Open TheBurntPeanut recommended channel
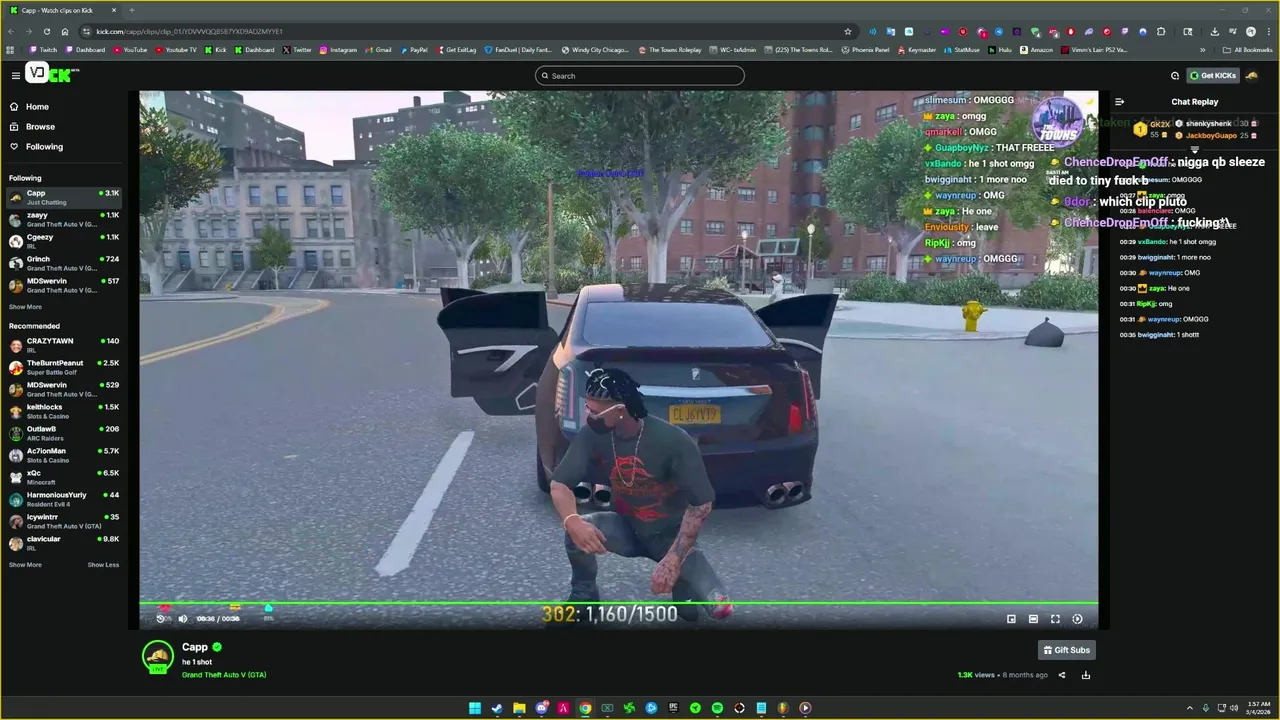Image resolution: width=1280 pixels, height=720 pixels. pos(64,367)
